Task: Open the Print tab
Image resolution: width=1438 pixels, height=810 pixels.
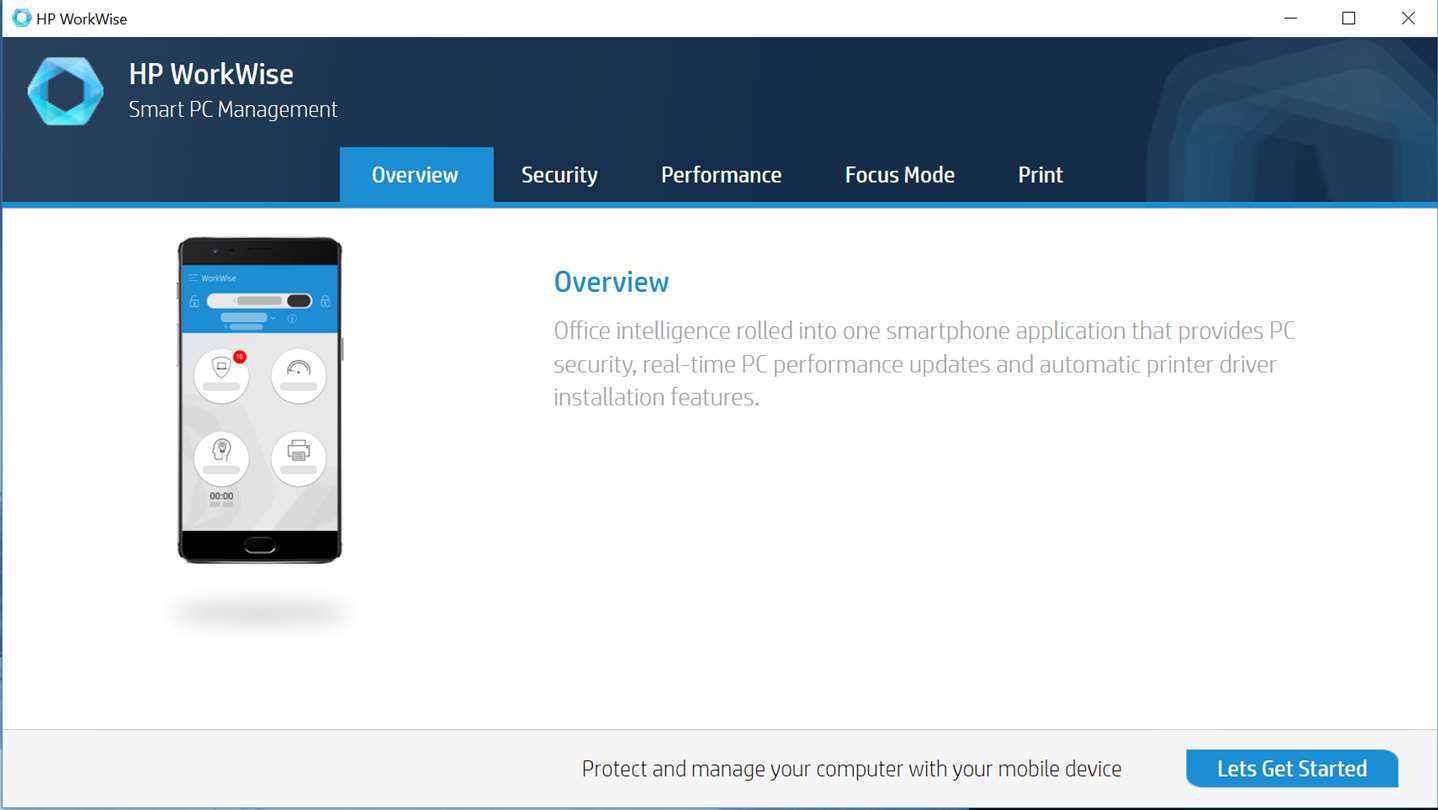Action: coord(1040,175)
